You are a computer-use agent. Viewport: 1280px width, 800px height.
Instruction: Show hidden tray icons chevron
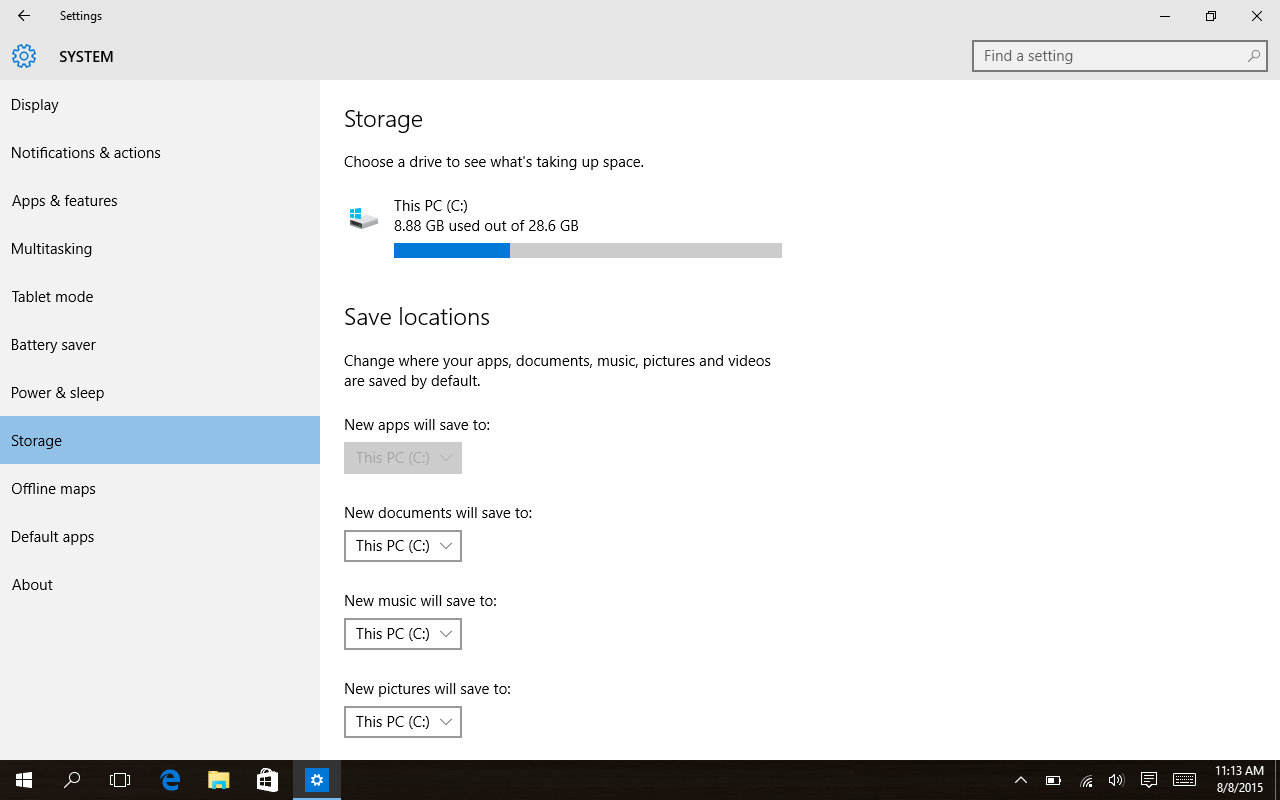pos(1020,780)
